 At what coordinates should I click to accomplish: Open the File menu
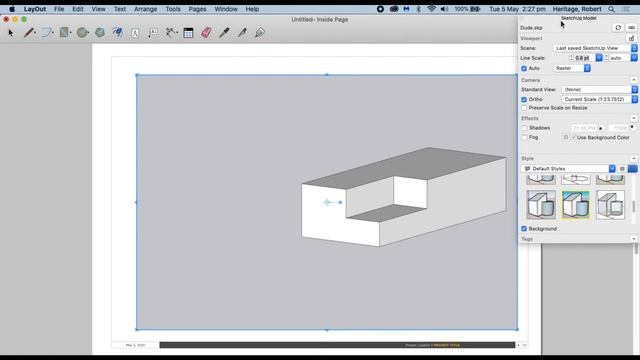point(59,9)
